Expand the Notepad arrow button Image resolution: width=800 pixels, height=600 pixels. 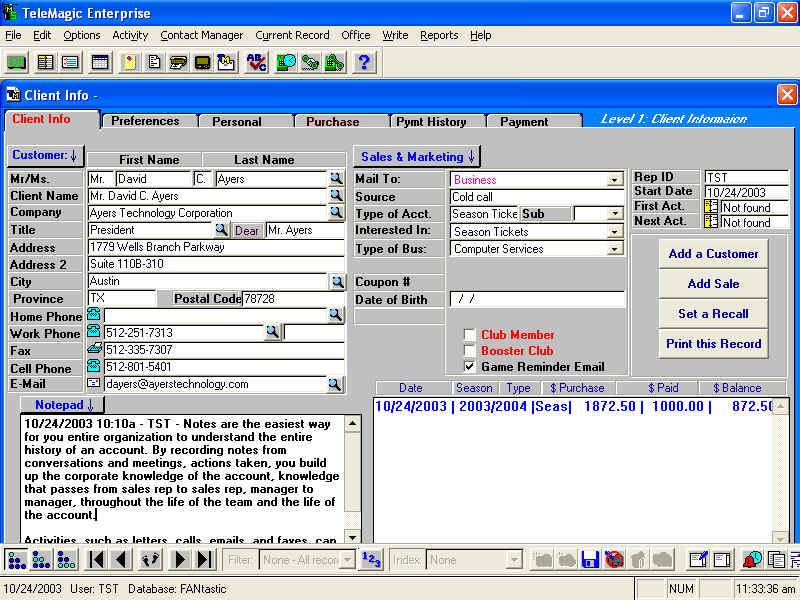click(62, 405)
